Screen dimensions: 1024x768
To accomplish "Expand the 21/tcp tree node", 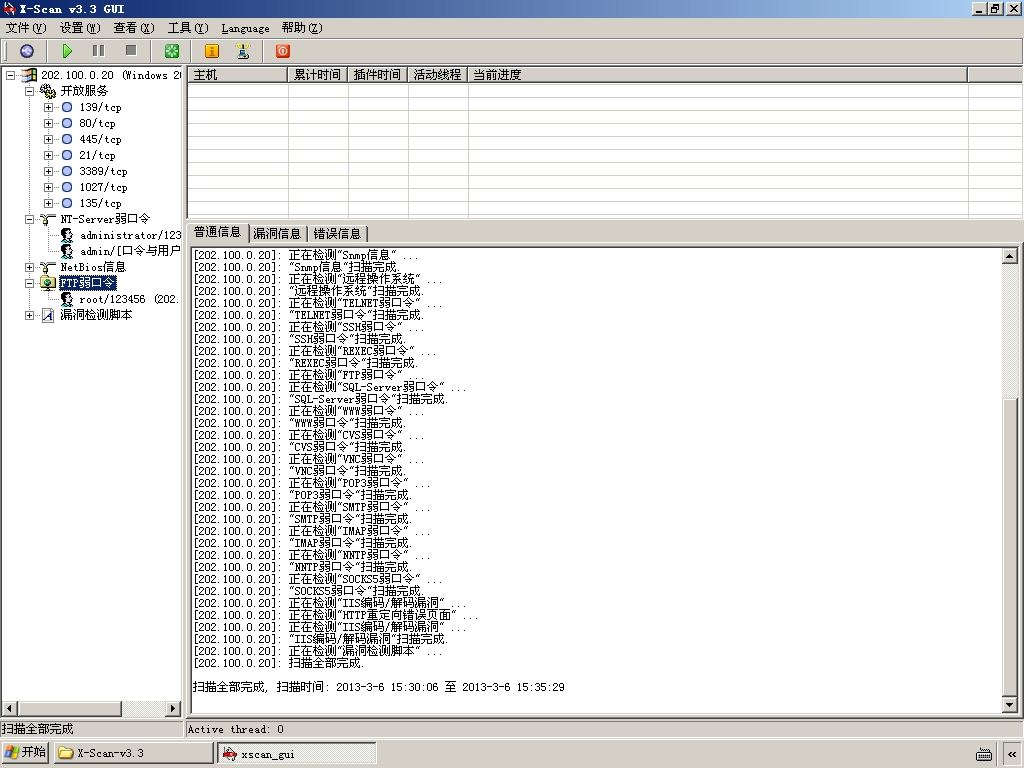I will click(48, 155).
